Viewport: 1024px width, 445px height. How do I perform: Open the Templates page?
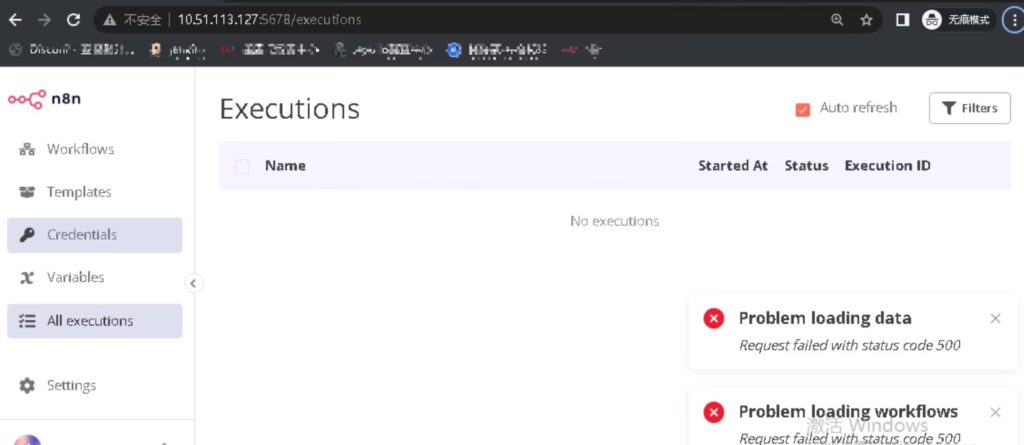78,192
